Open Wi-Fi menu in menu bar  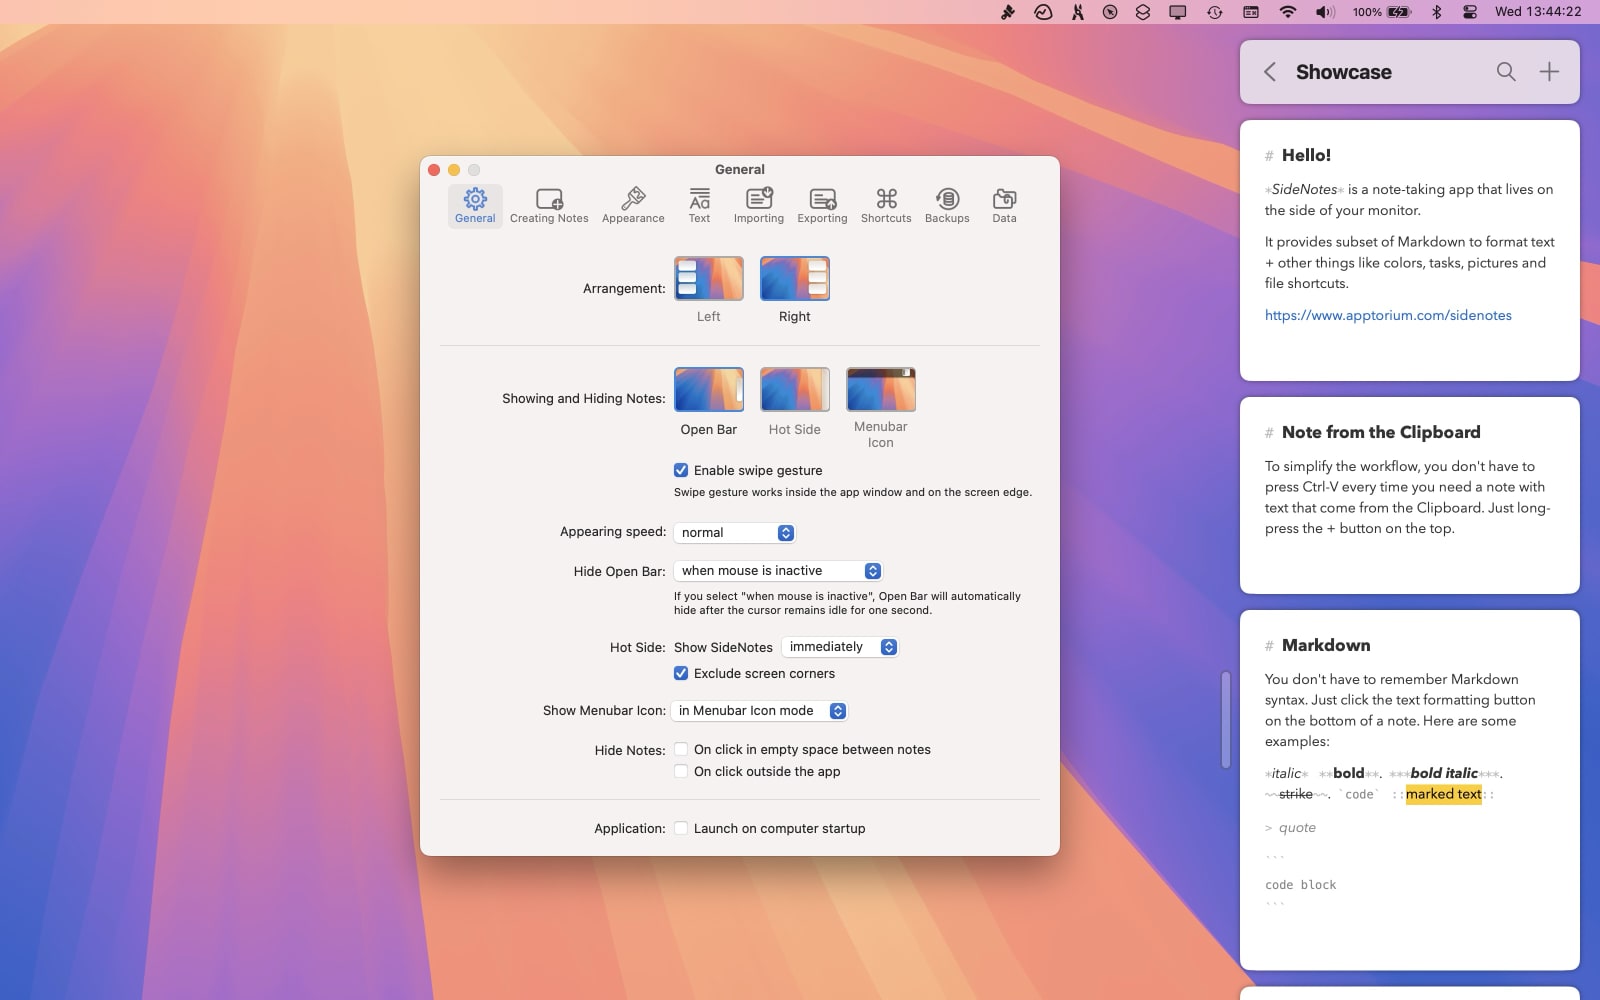coord(1288,12)
